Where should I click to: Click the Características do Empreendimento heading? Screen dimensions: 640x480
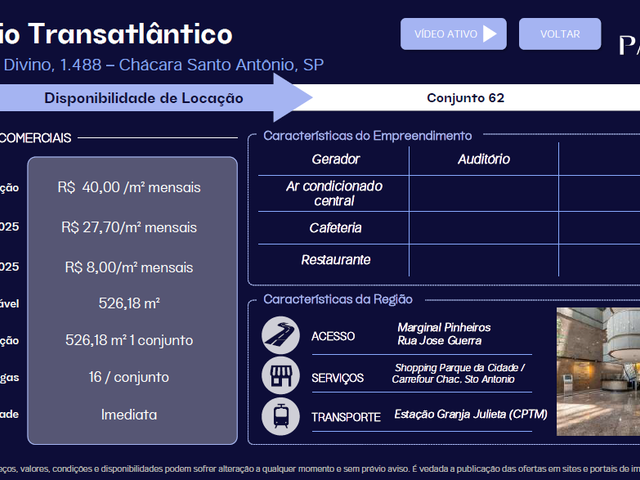(x=367, y=136)
